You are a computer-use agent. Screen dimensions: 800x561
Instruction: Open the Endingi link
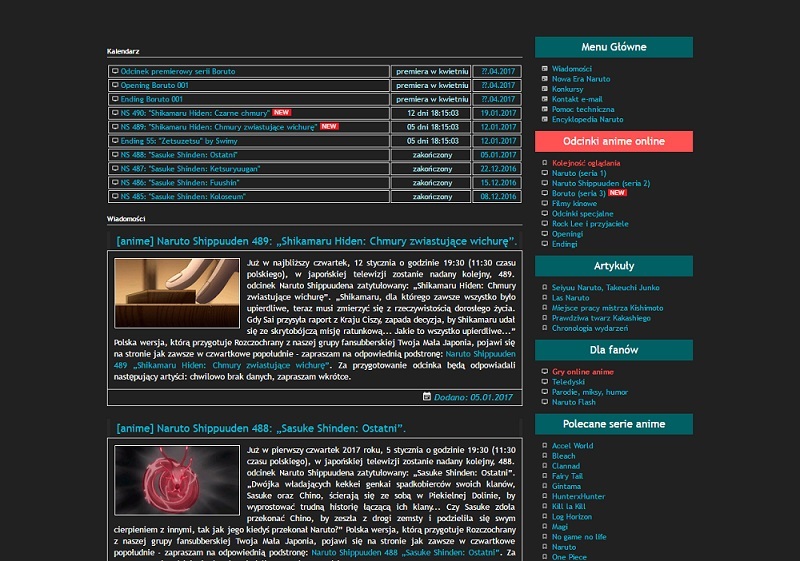564,244
